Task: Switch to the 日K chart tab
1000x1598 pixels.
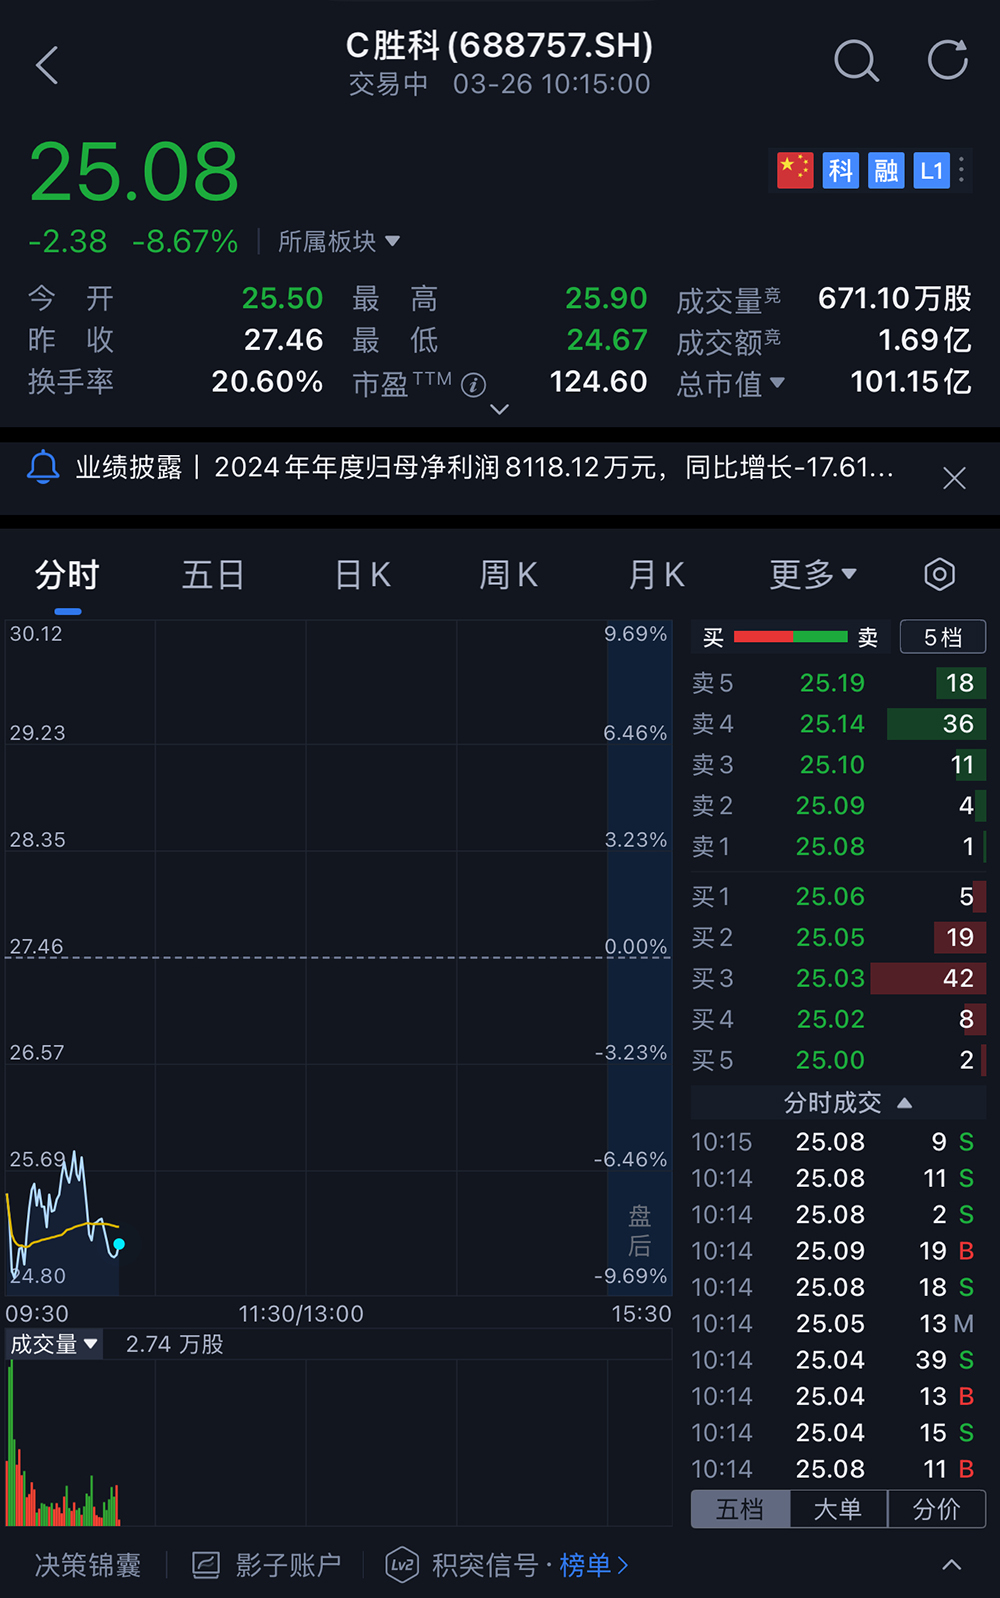Action: (x=362, y=575)
